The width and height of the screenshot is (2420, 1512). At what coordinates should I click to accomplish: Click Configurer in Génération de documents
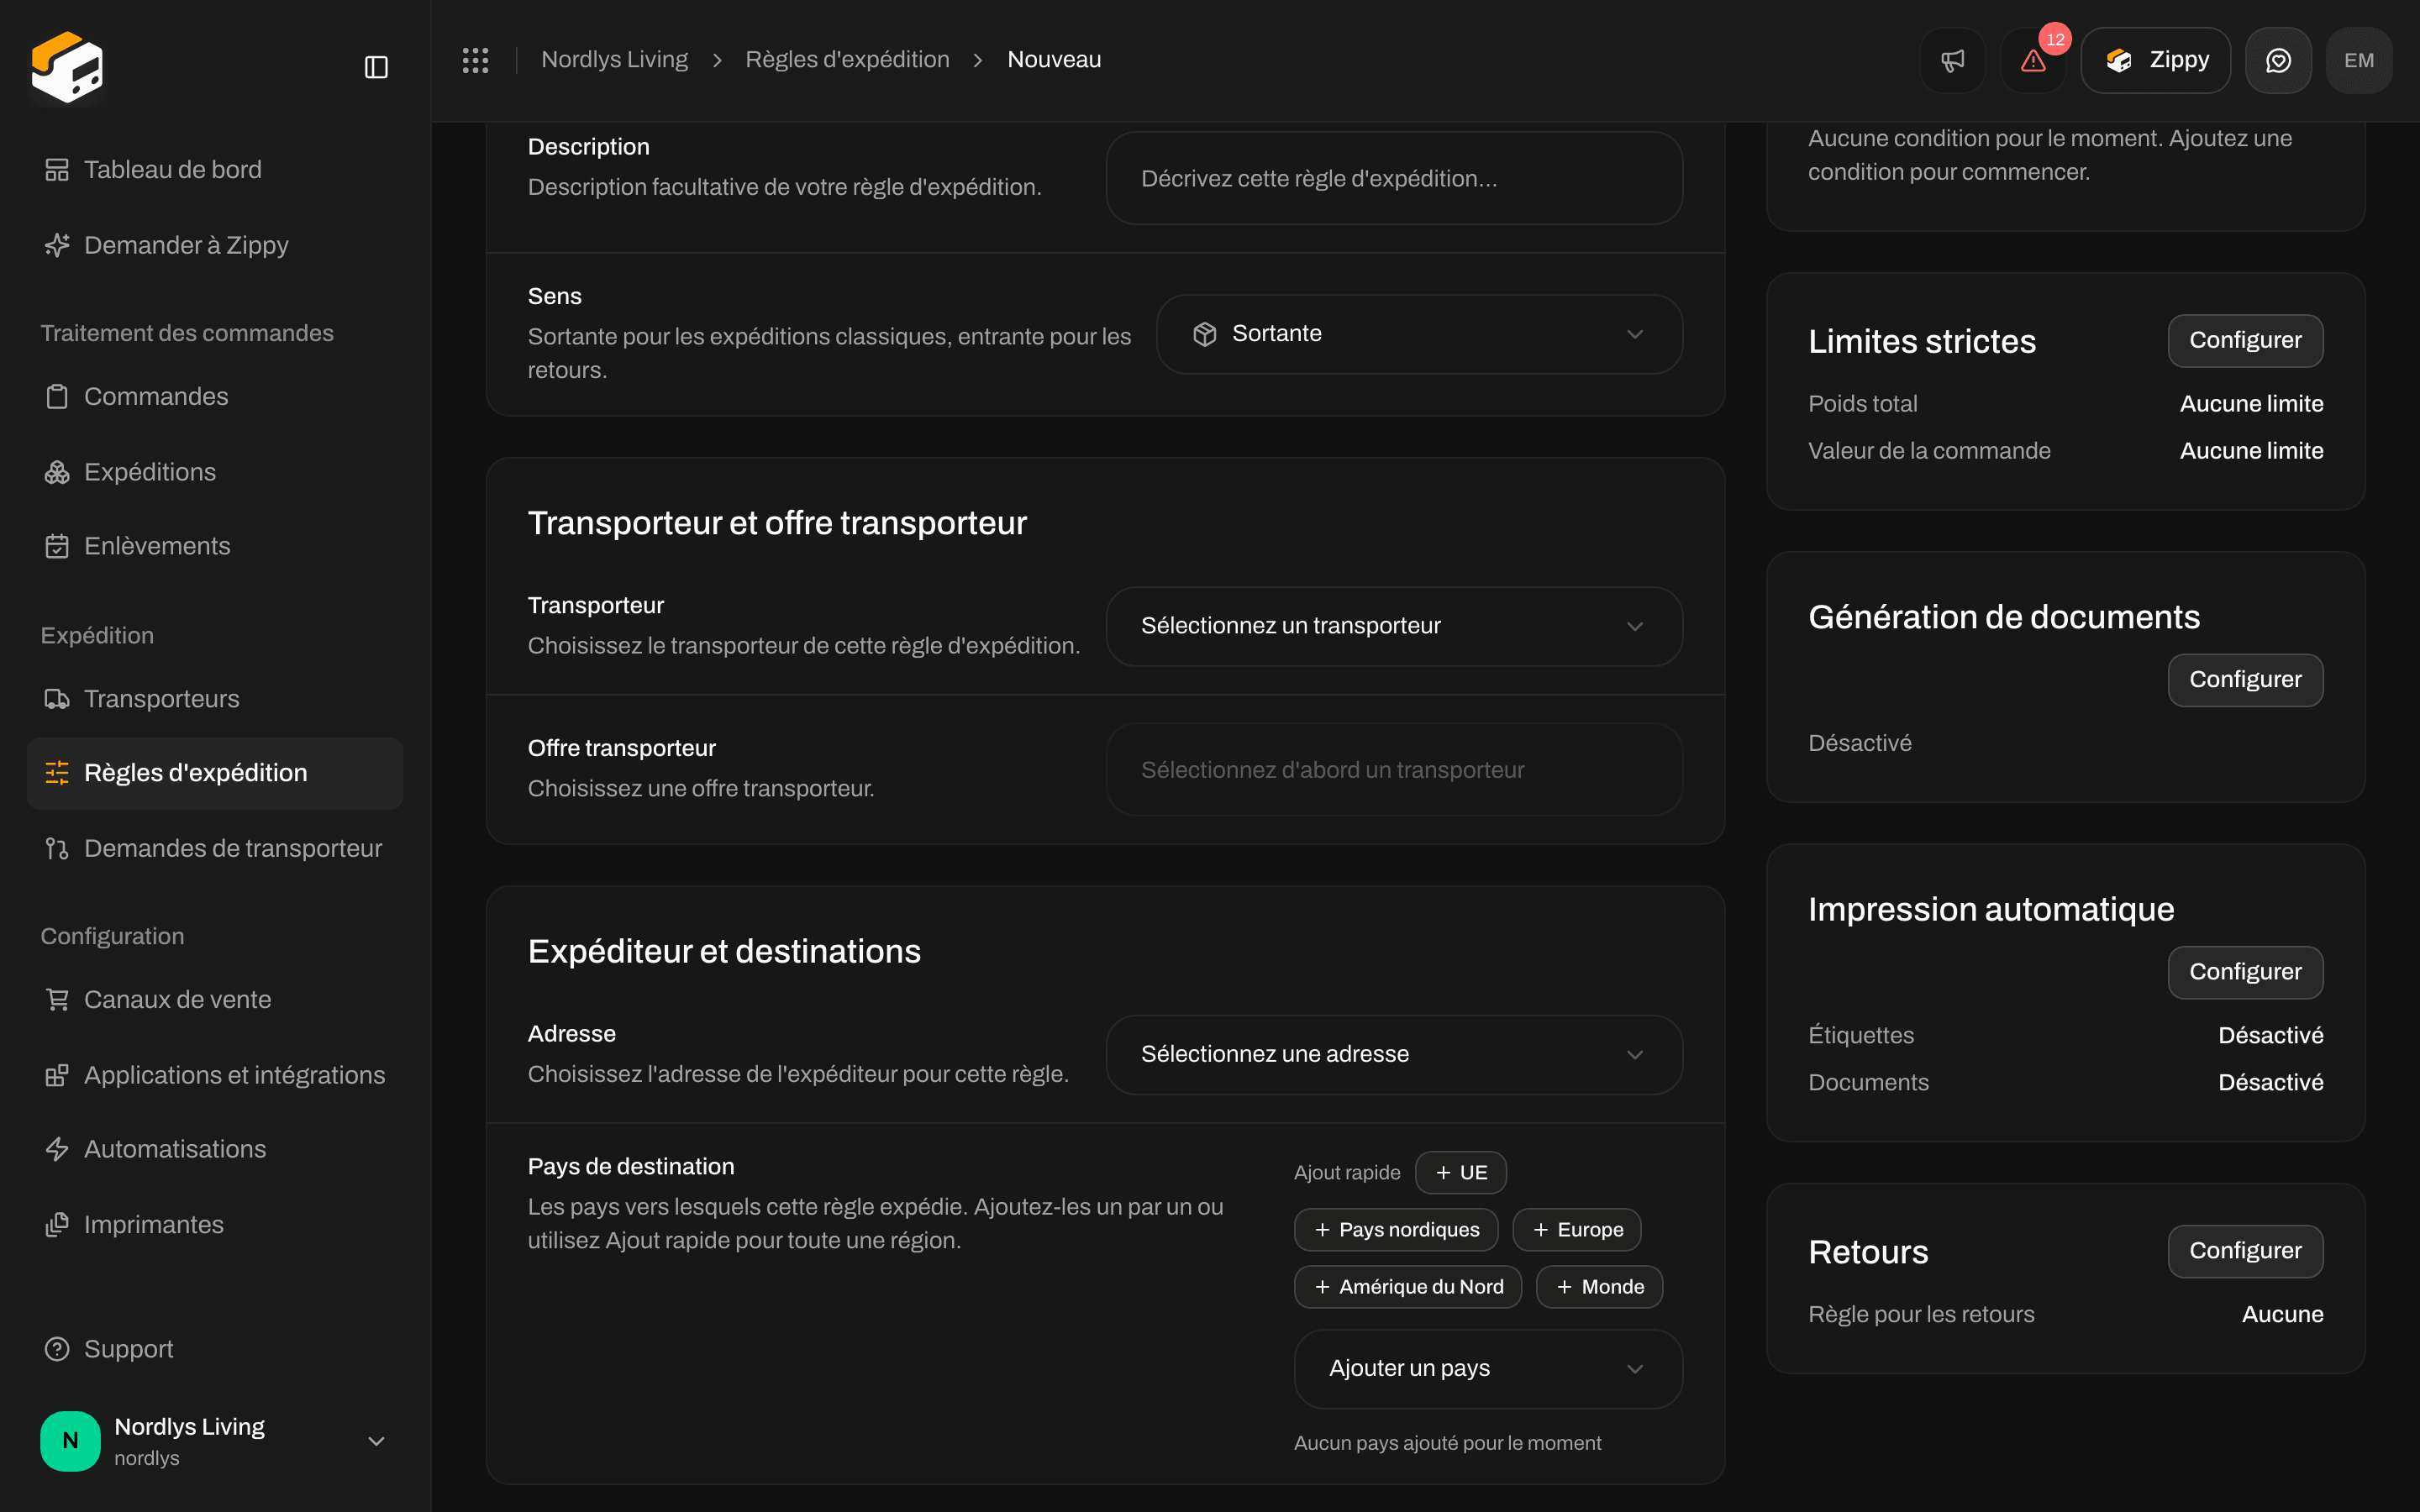2245,680
